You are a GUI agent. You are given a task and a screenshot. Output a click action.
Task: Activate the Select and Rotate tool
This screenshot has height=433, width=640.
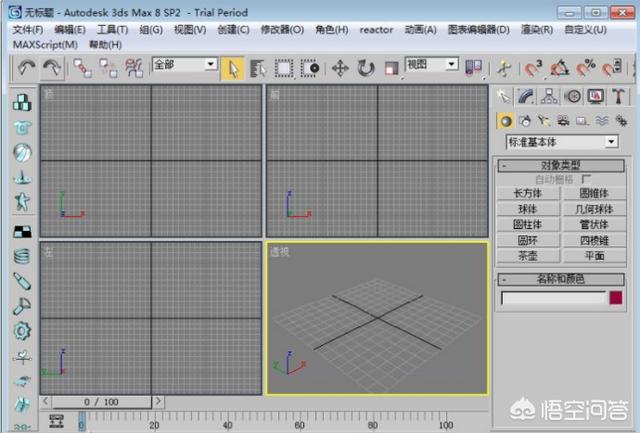click(x=366, y=69)
